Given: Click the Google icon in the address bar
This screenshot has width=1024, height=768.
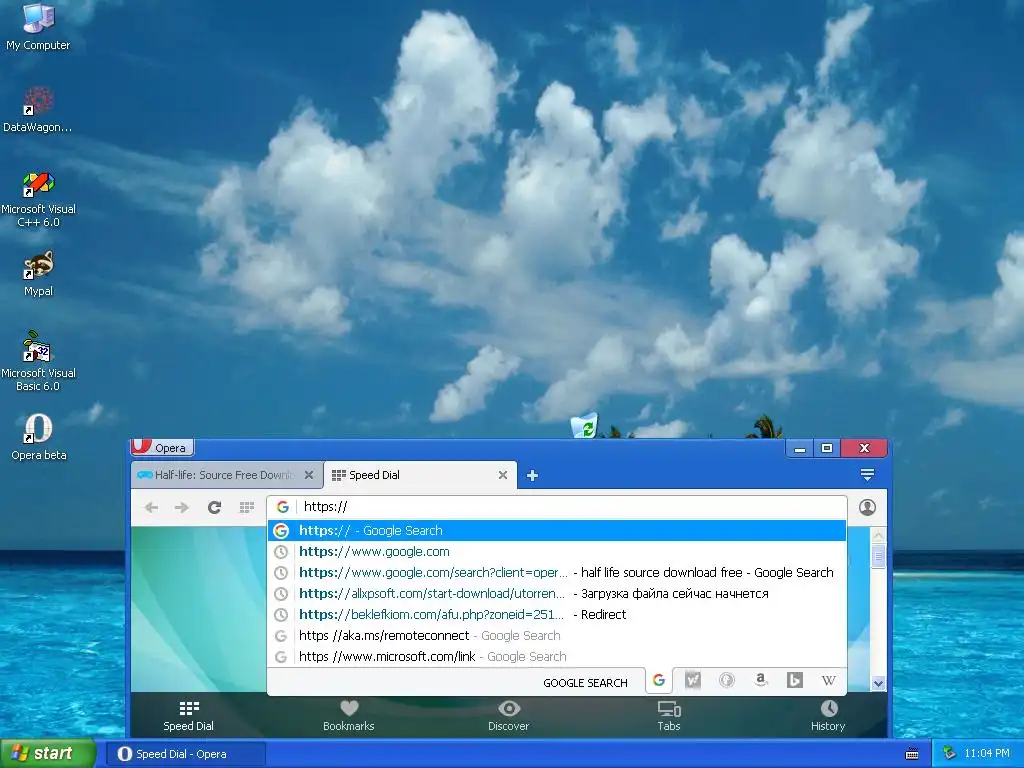Looking at the screenshot, I should pos(283,507).
